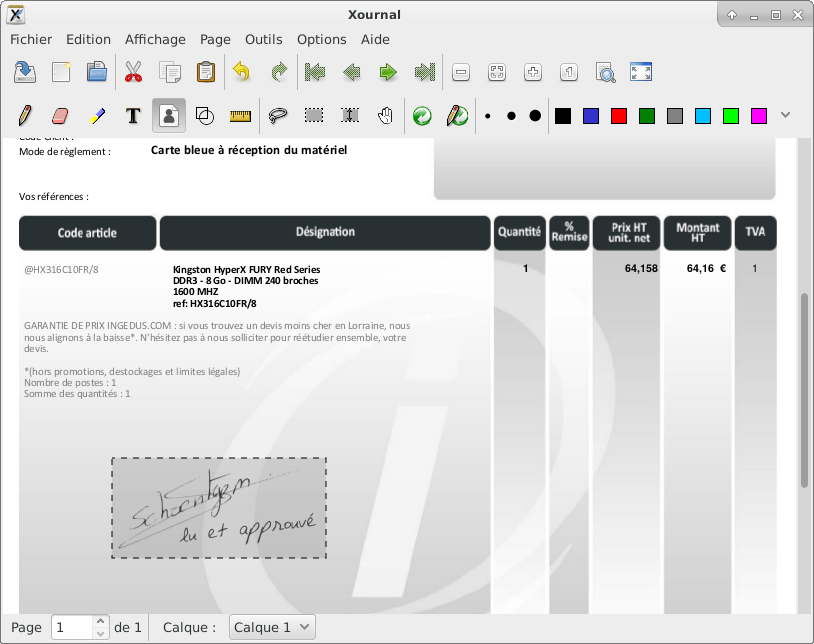Viewport: 814px width, 644px height.
Task: Cut selection with scissors icon
Action: point(133,72)
